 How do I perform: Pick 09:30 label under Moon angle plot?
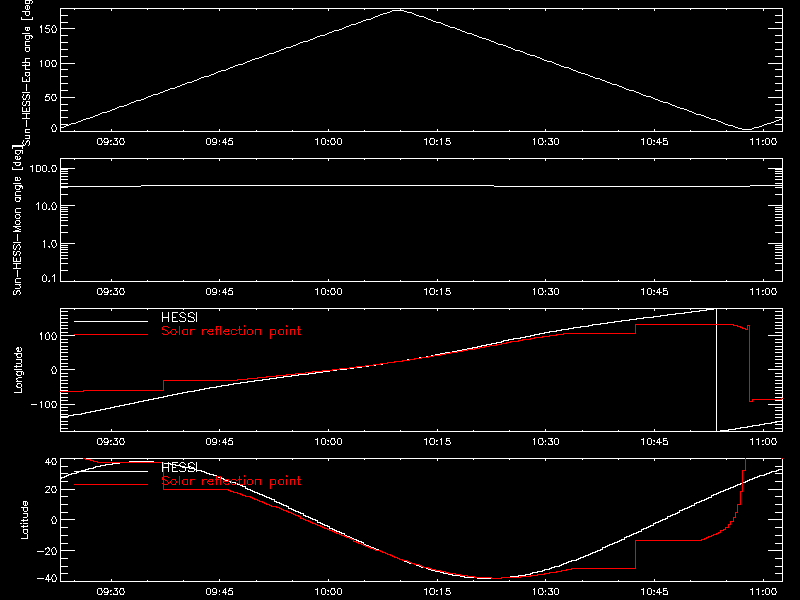[111, 292]
